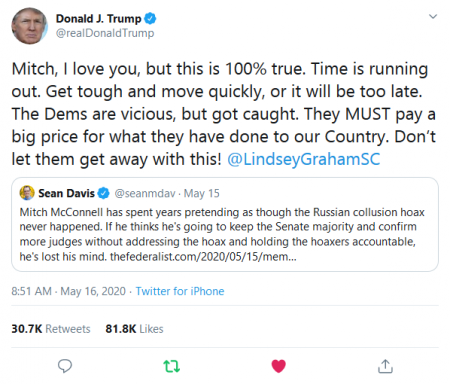Open thefederalist.com article link
Viewport: 450px width, 384px height.
[x=203, y=257]
